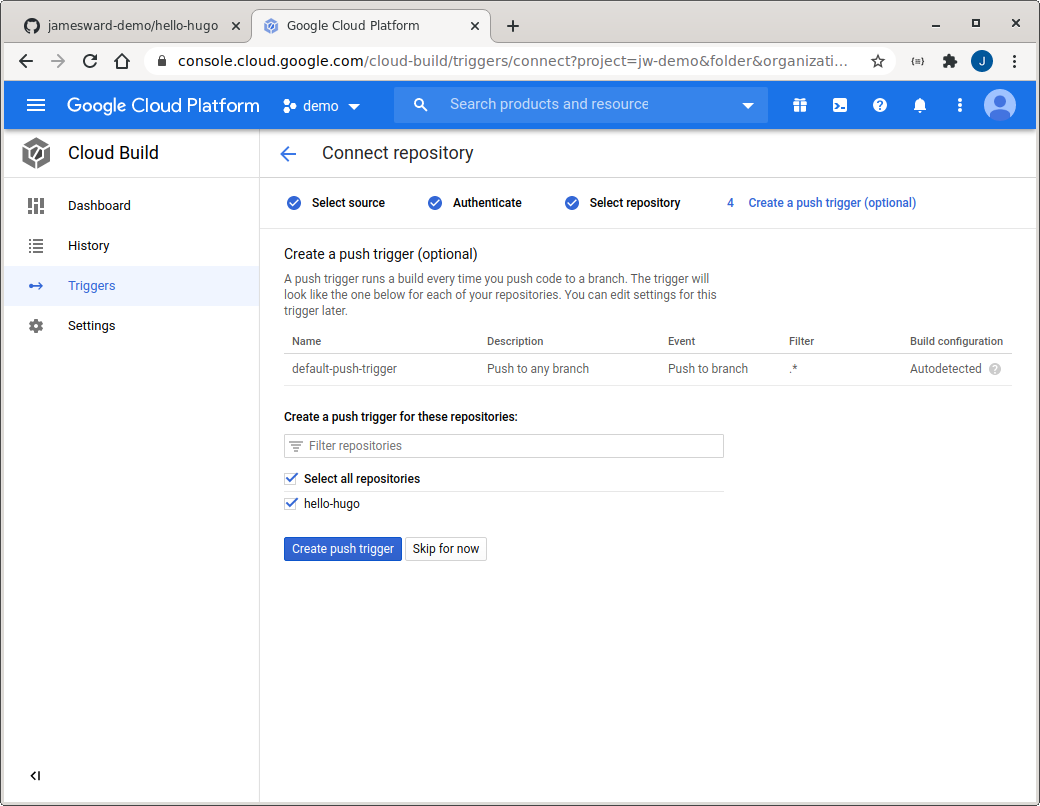
Task: Expand the search bar dropdown arrow
Action: pyautogui.click(x=748, y=106)
